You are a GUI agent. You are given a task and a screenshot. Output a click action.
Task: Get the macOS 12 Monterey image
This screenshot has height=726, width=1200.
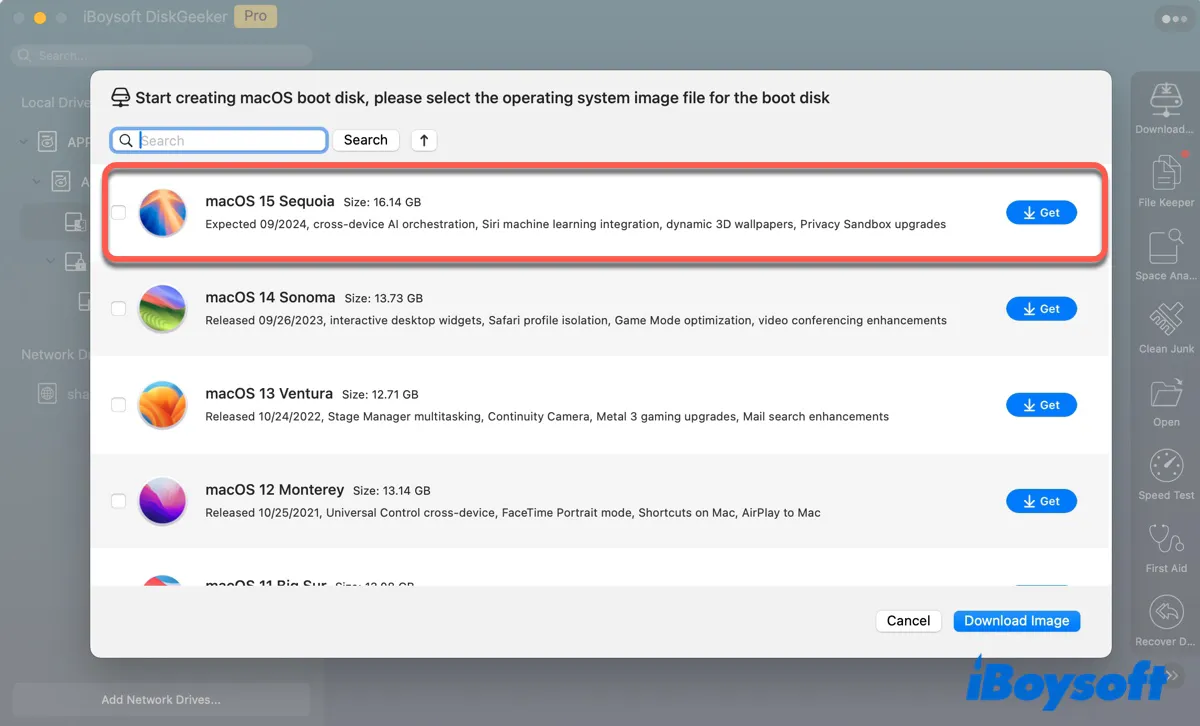coord(1041,500)
